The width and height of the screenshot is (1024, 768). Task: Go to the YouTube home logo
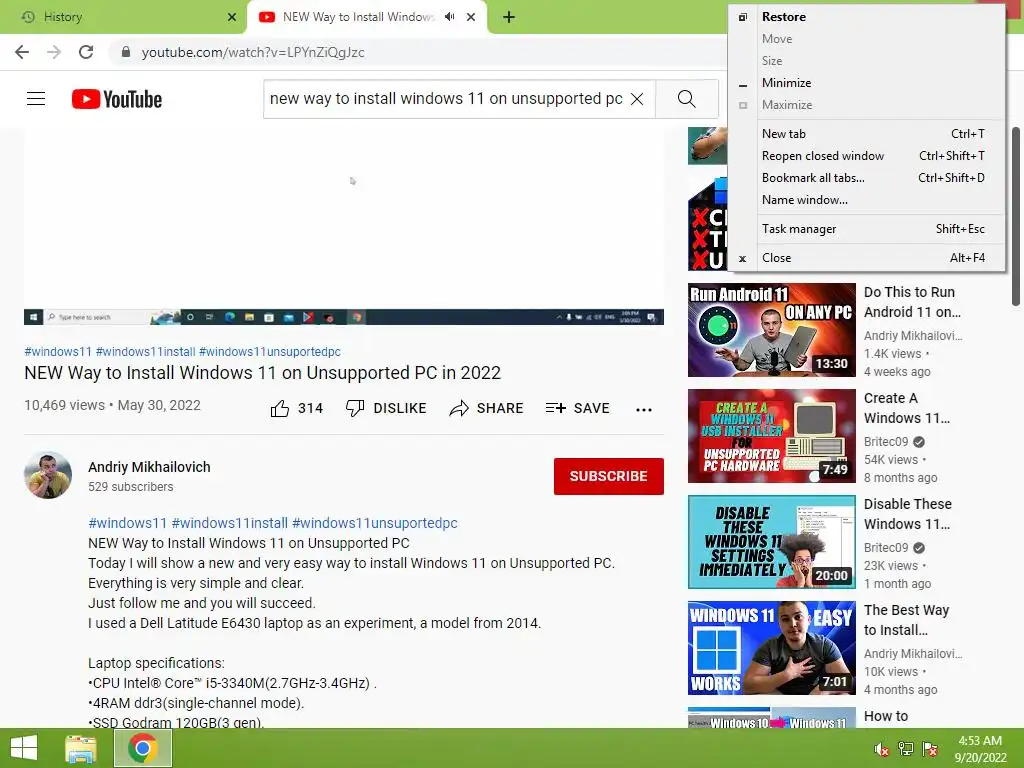coord(117,99)
